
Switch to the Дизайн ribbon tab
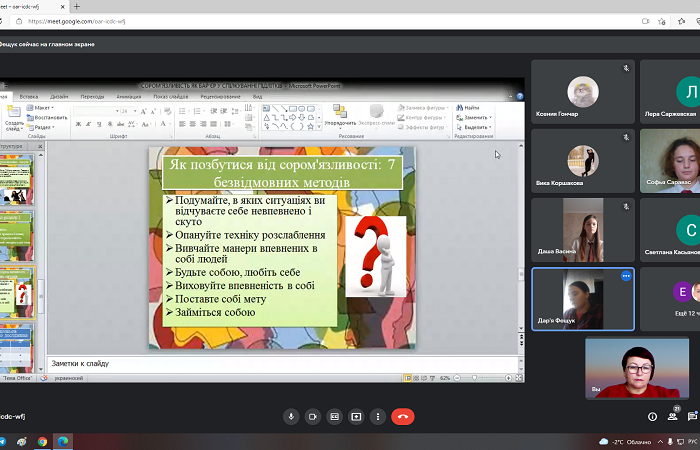59,97
